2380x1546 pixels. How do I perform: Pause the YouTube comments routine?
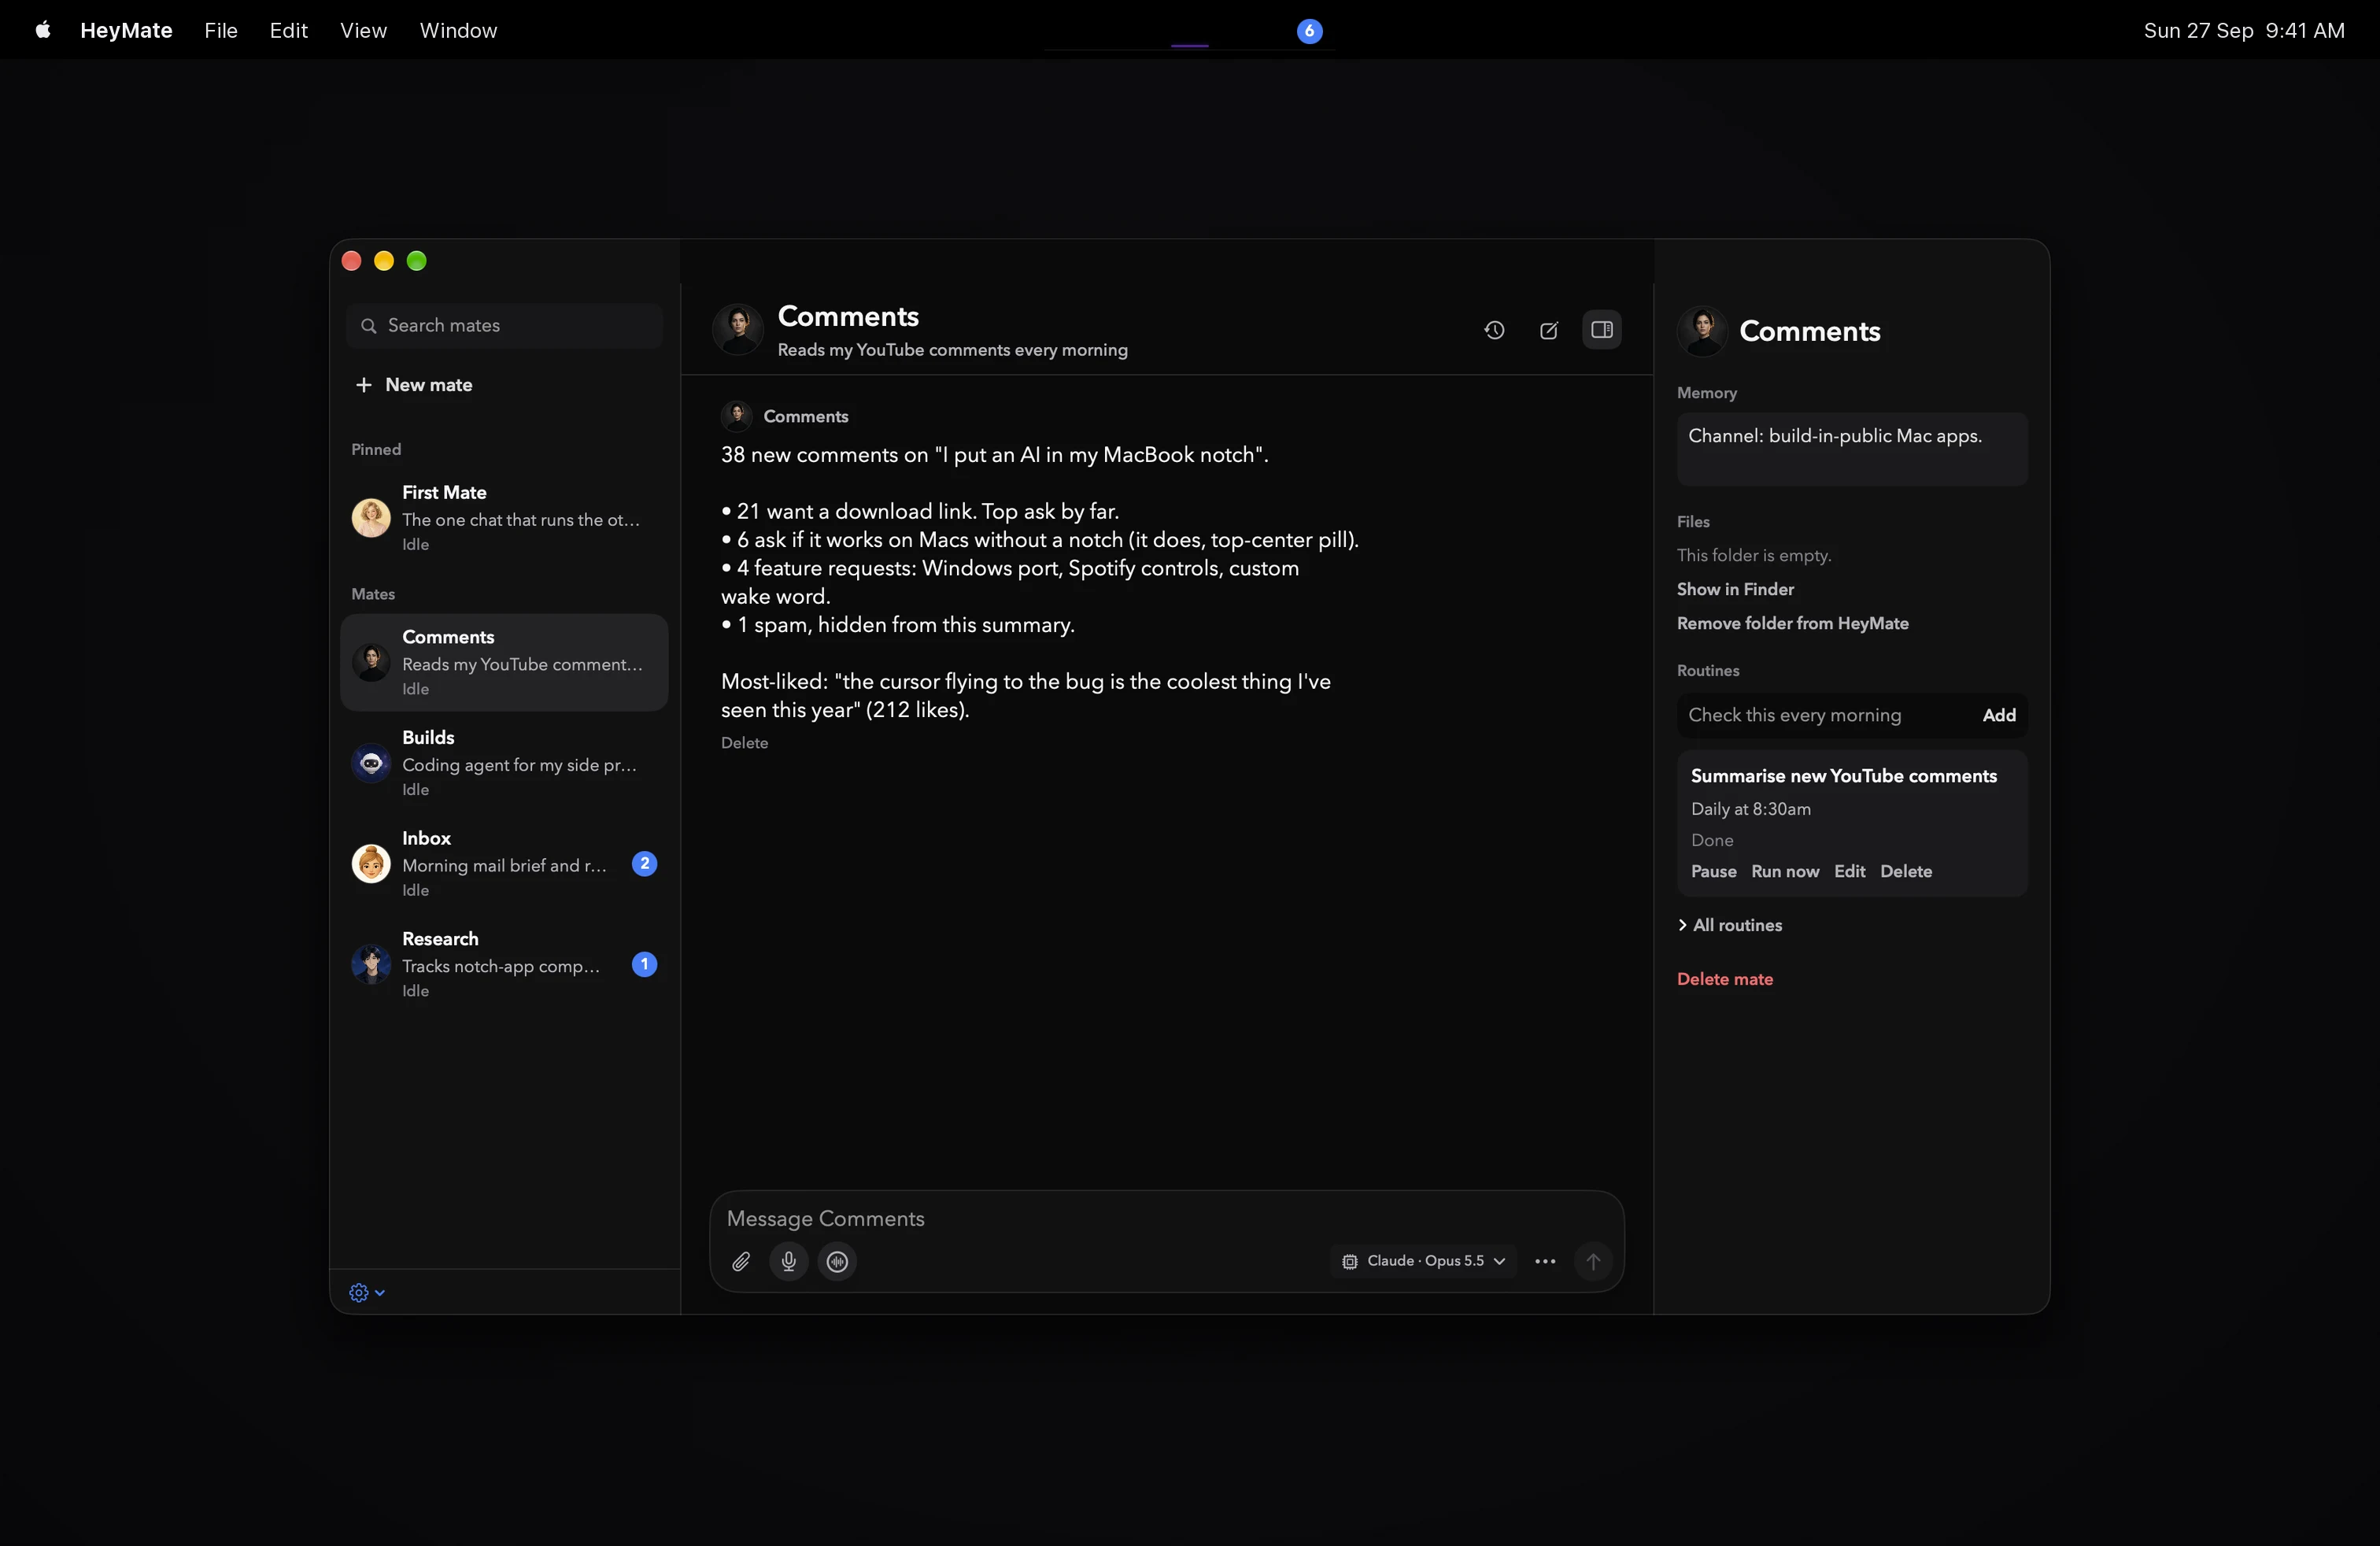coord(1713,871)
